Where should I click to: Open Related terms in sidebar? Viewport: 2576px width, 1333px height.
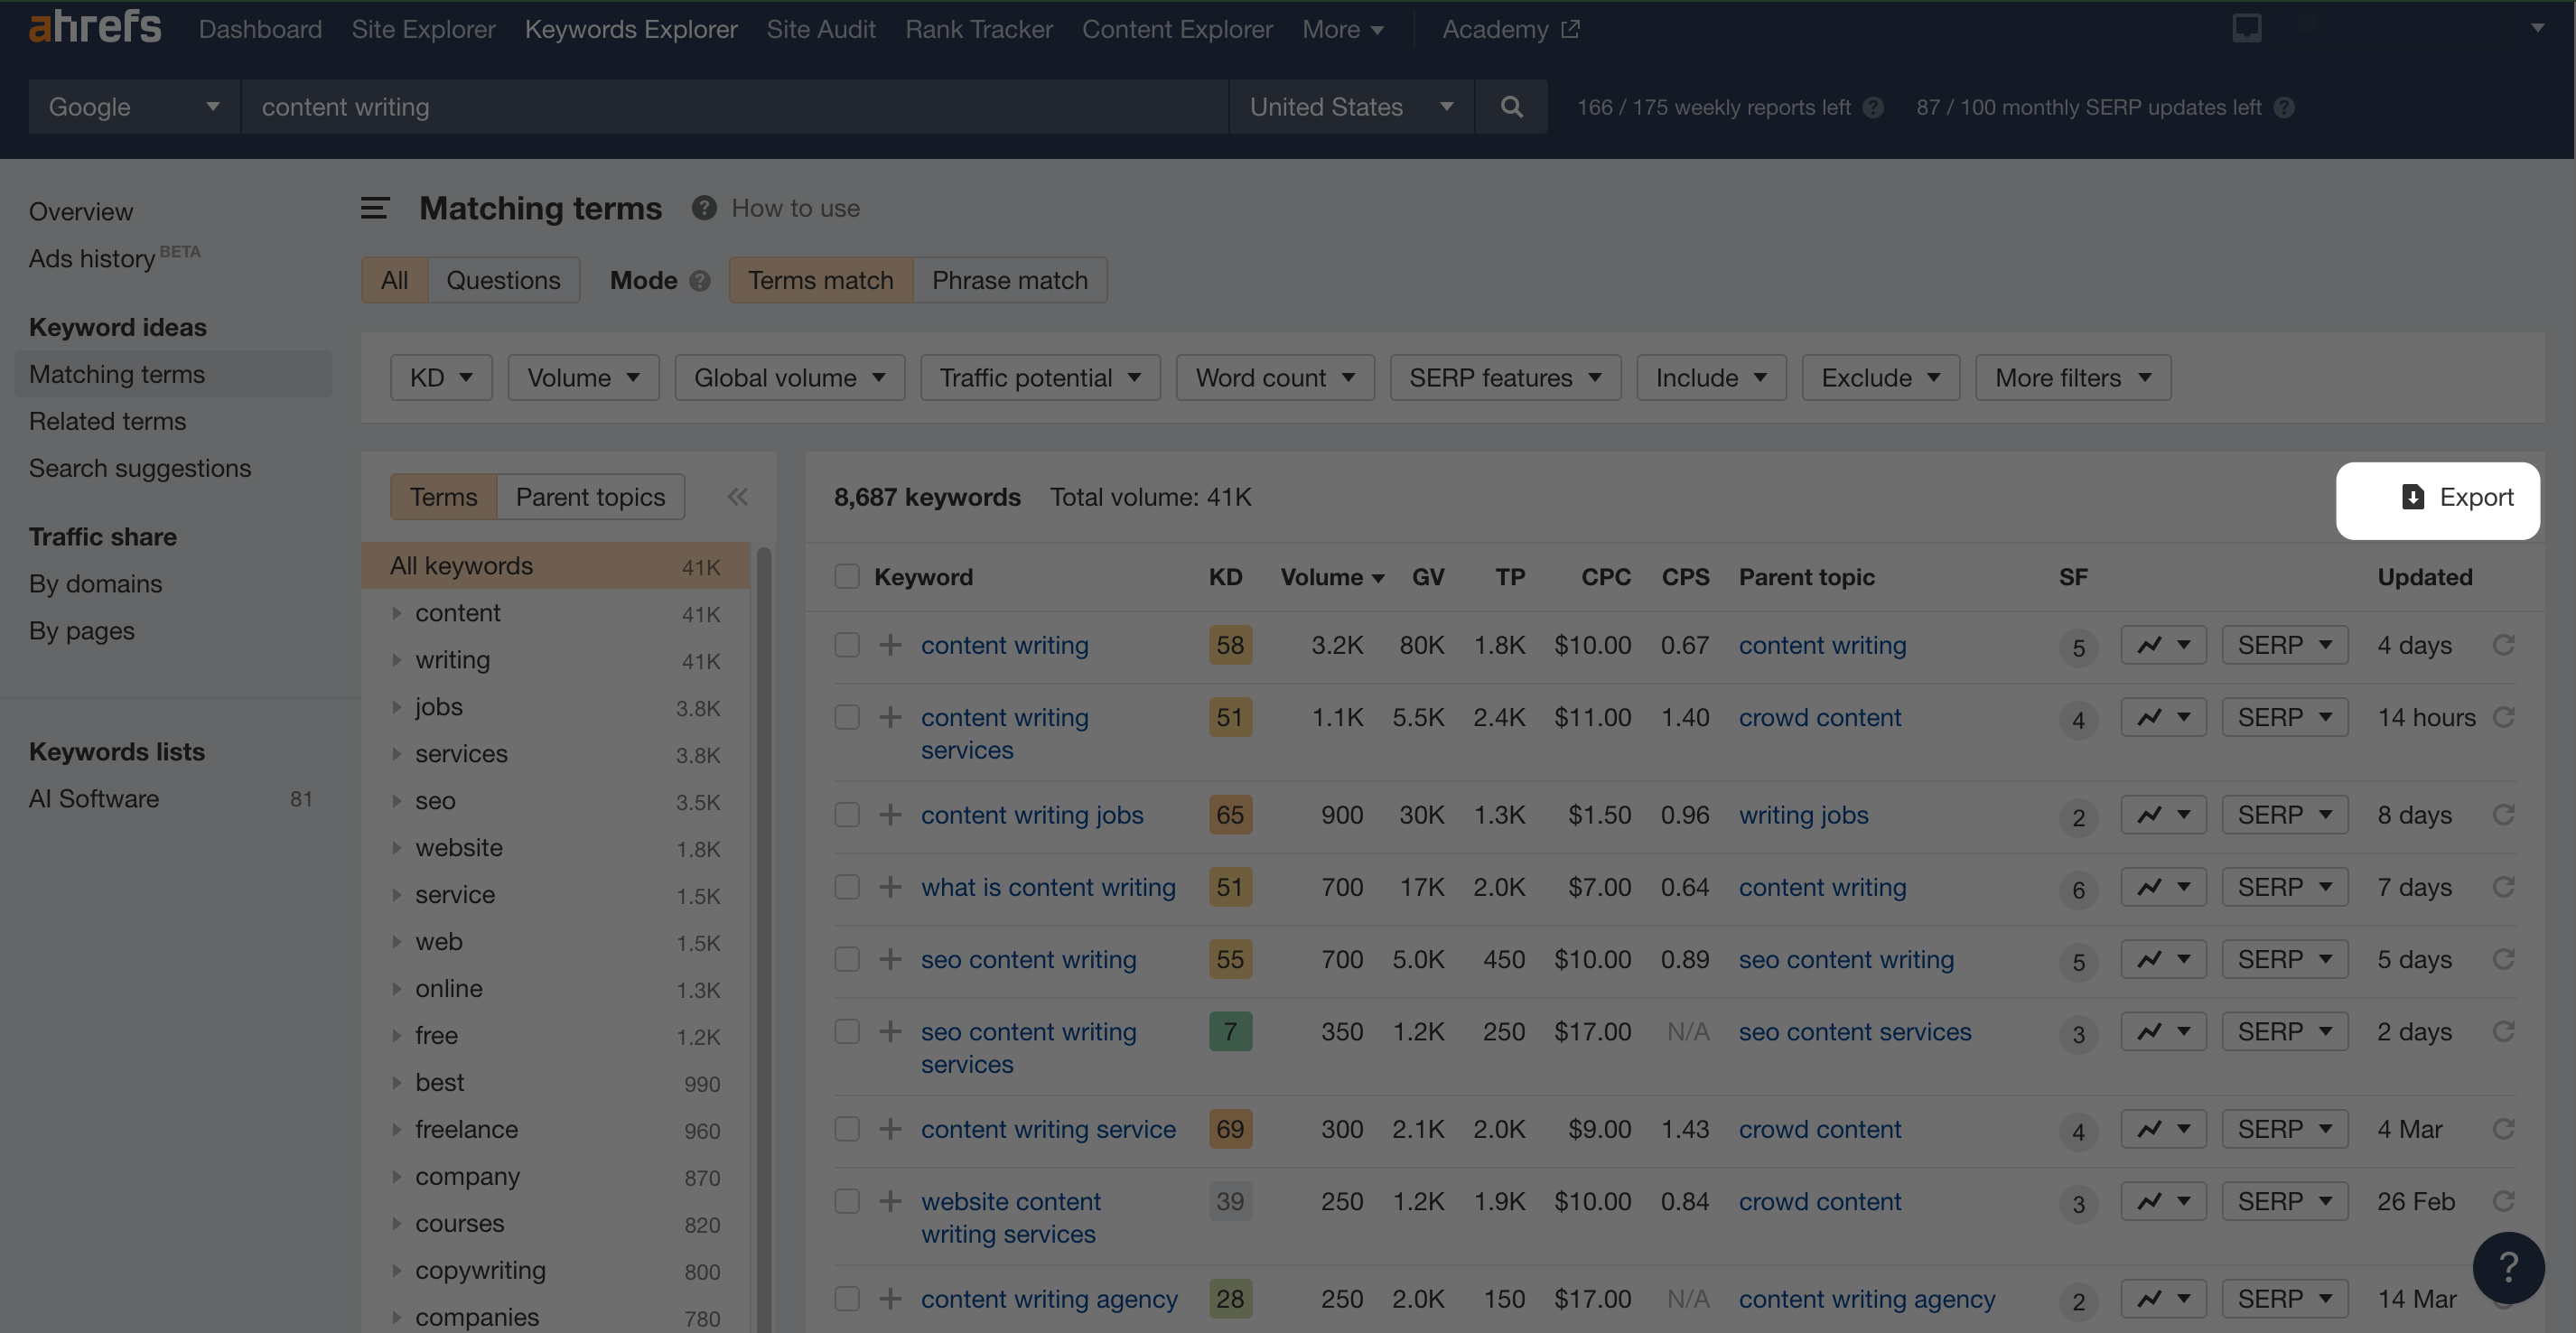[x=107, y=421]
